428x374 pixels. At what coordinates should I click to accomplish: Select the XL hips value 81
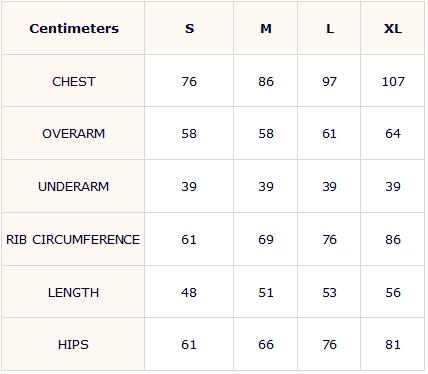coord(393,344)
